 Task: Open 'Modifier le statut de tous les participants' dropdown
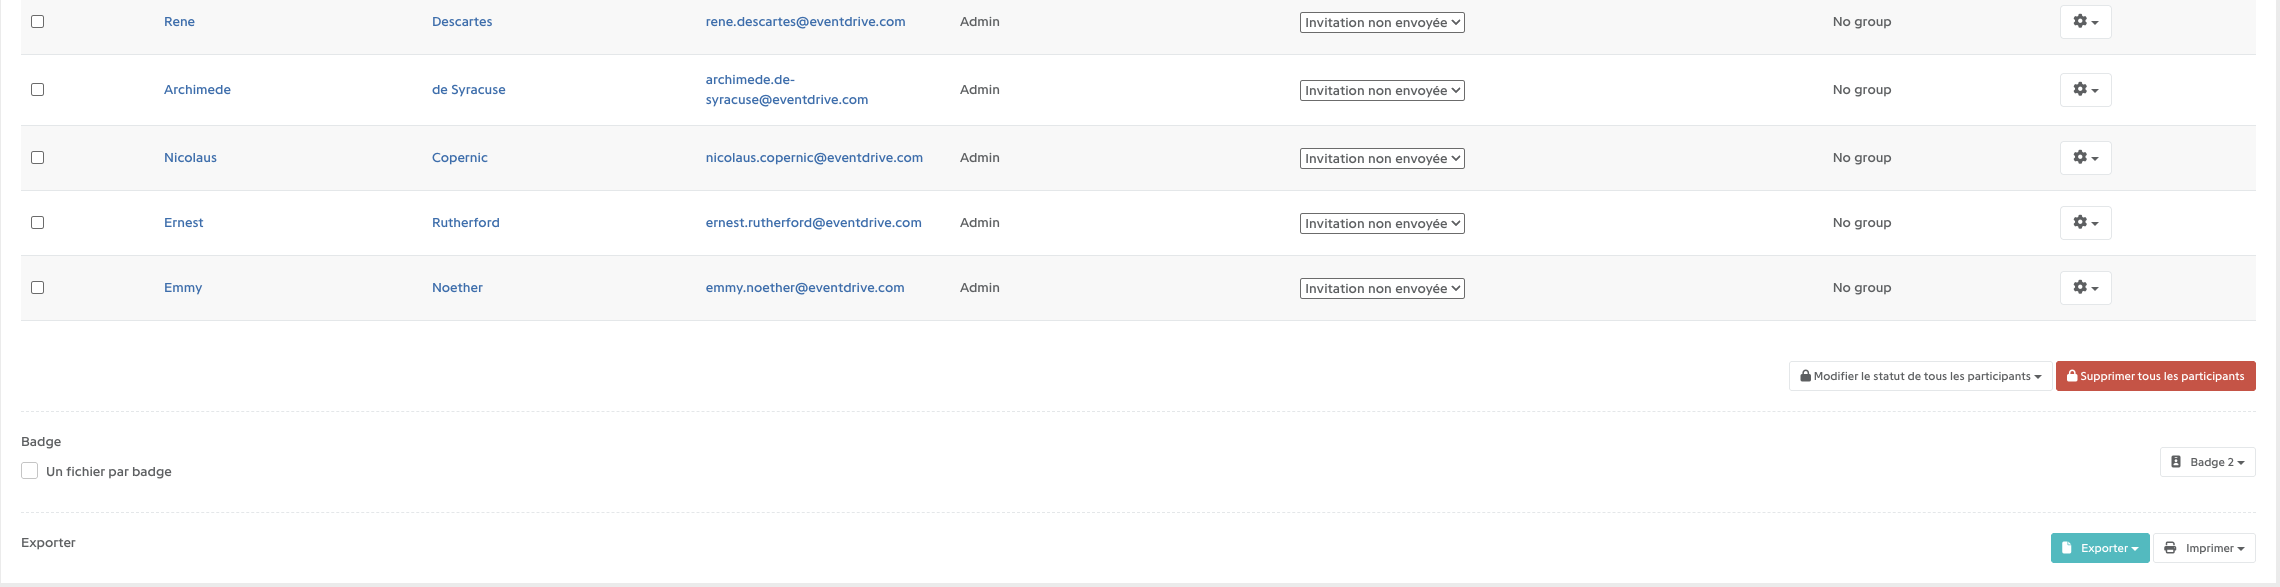[x=1920, y=376]
